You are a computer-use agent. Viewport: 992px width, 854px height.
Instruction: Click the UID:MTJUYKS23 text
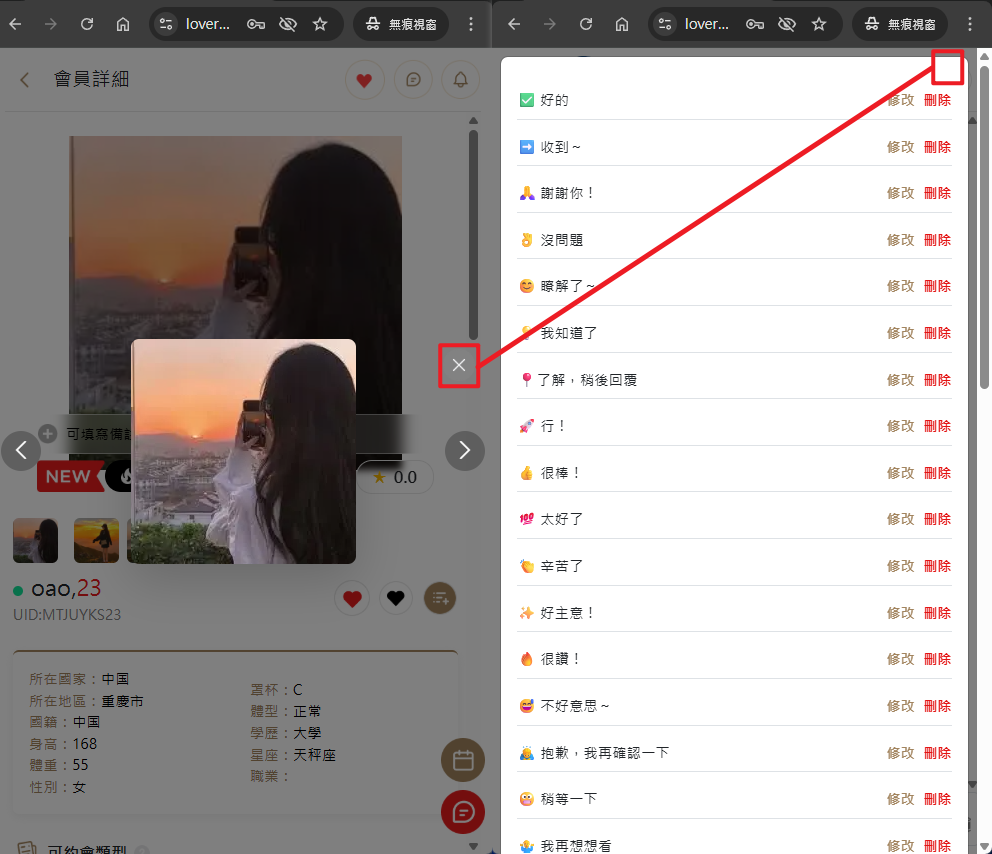67,615
